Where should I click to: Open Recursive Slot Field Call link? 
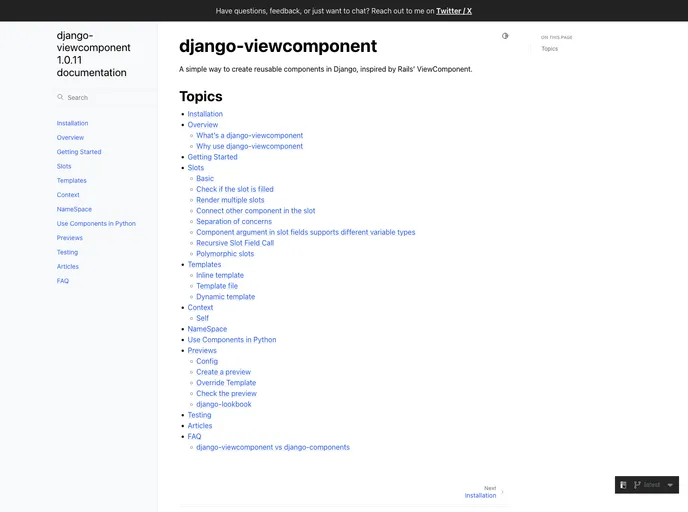pyautogui.click(x=235, y=243)
